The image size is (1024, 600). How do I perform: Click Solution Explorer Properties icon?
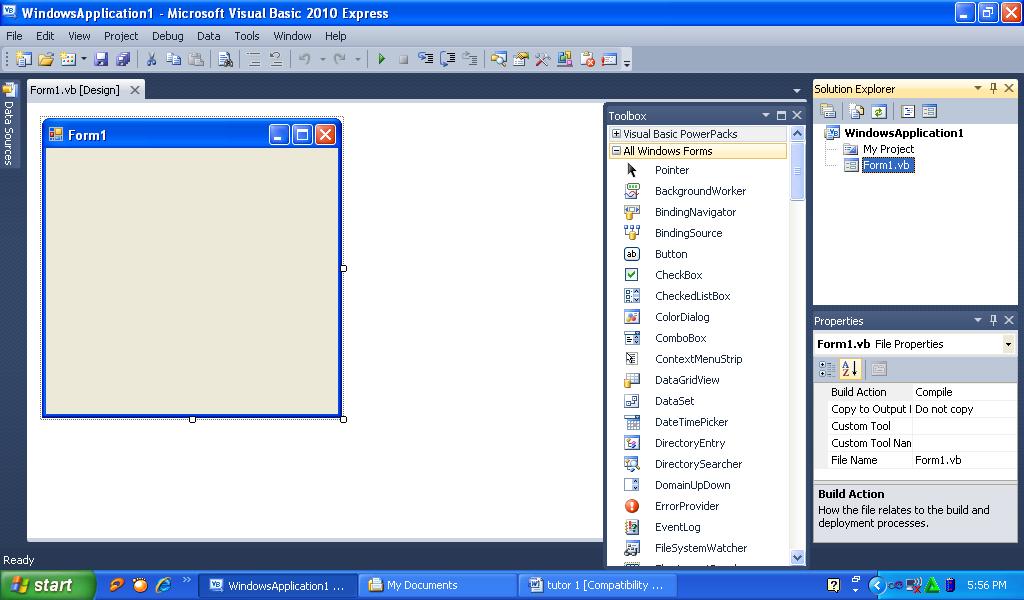pos(828,111)
